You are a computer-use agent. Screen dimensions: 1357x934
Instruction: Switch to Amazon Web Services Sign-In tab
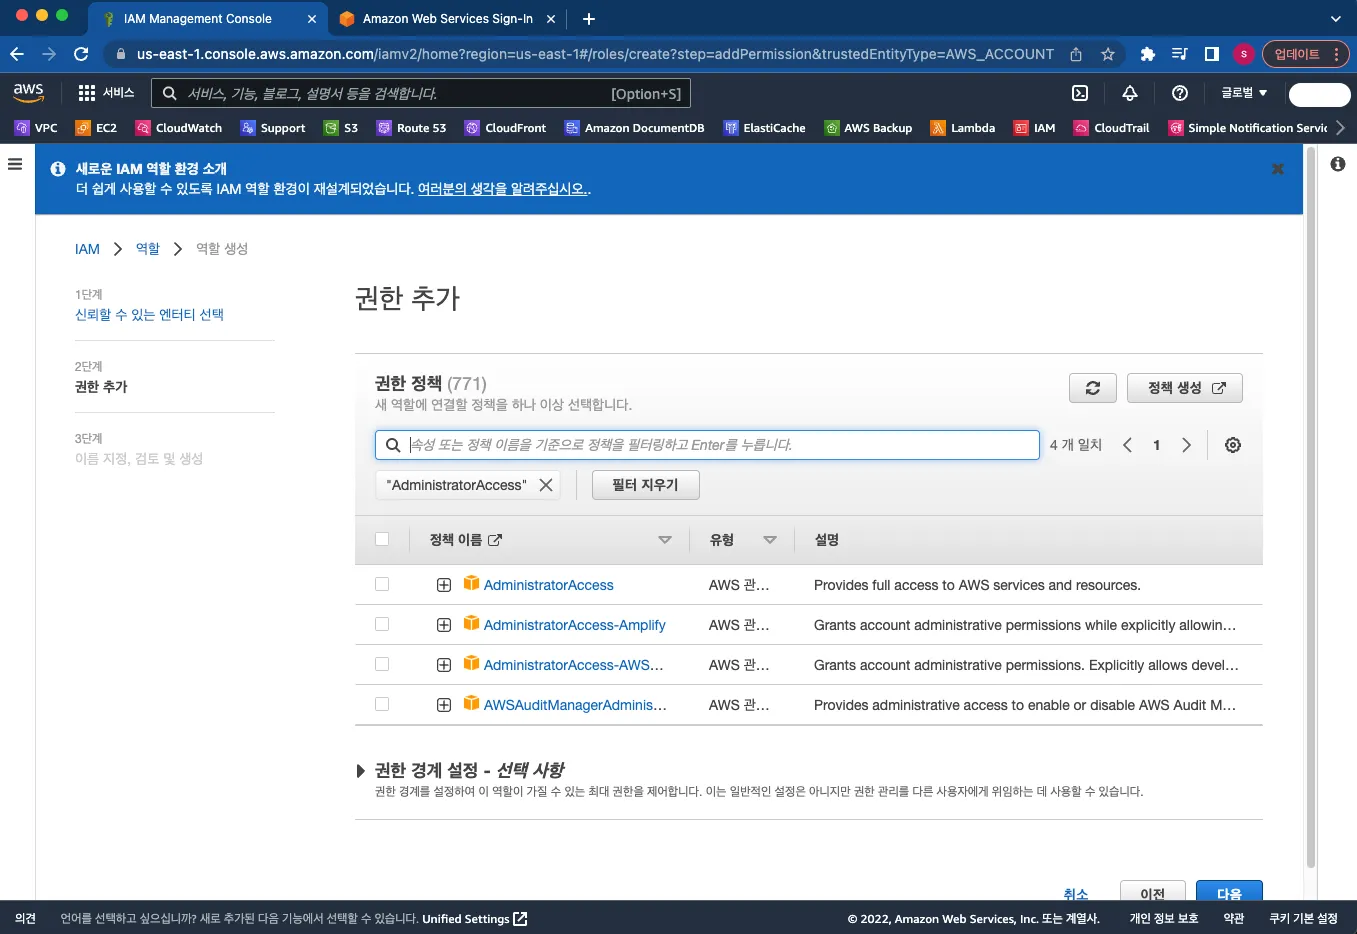(447, 18)
